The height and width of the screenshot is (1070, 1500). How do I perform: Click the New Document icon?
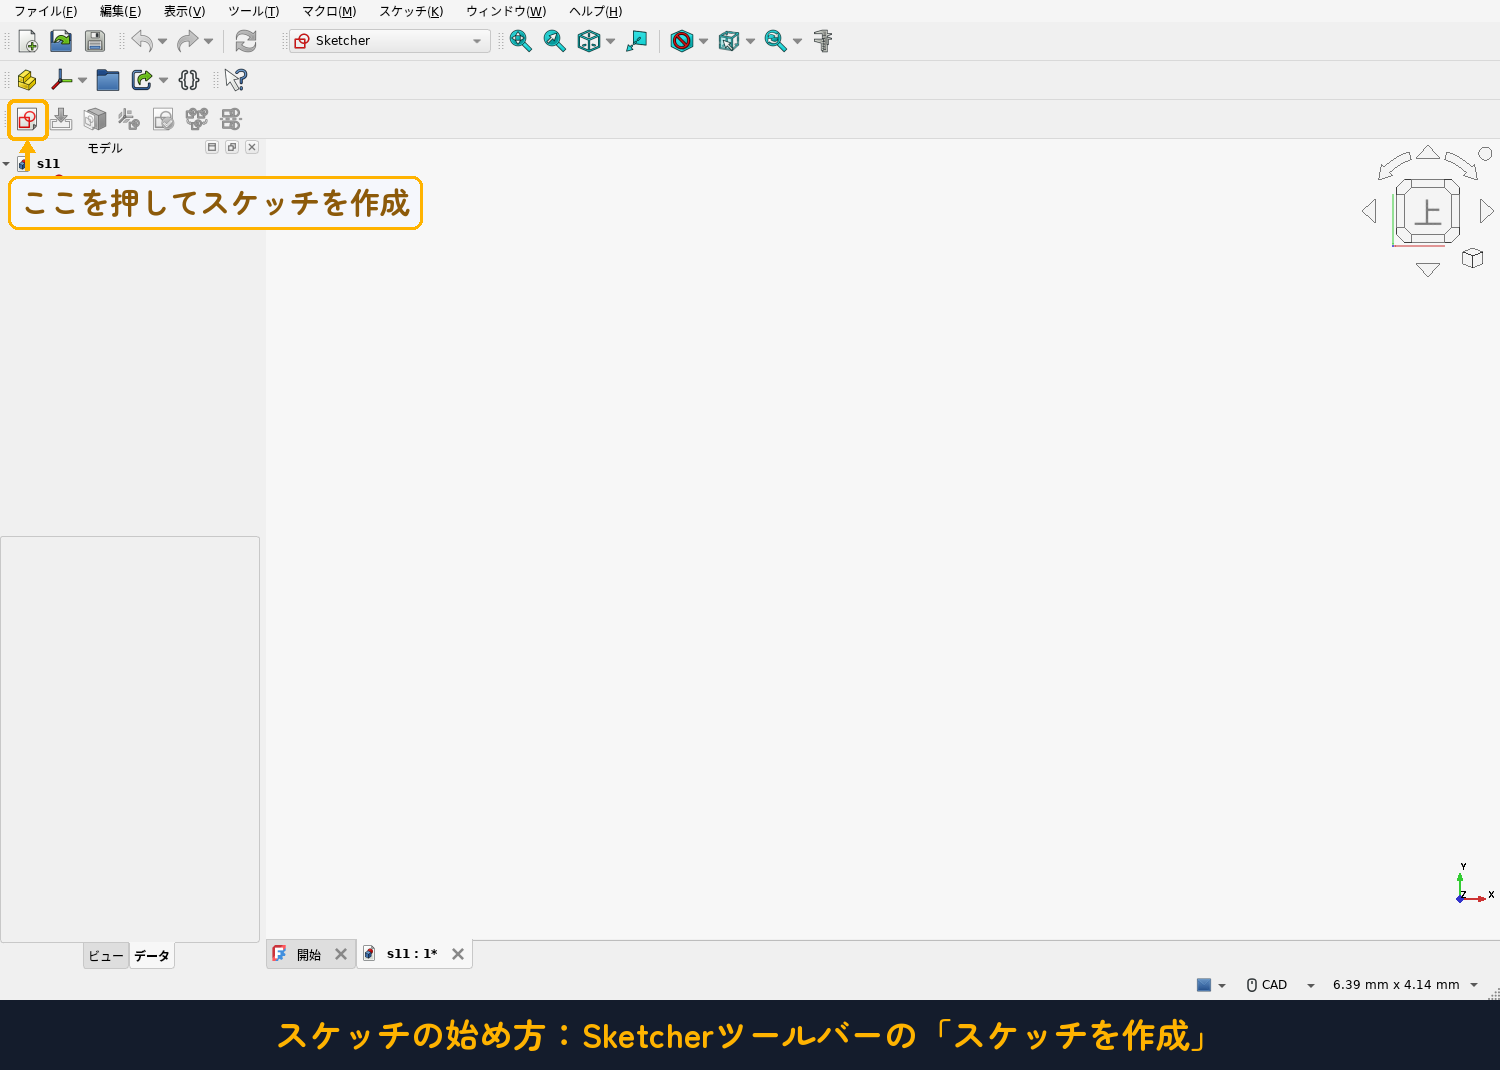coord(28,41)
